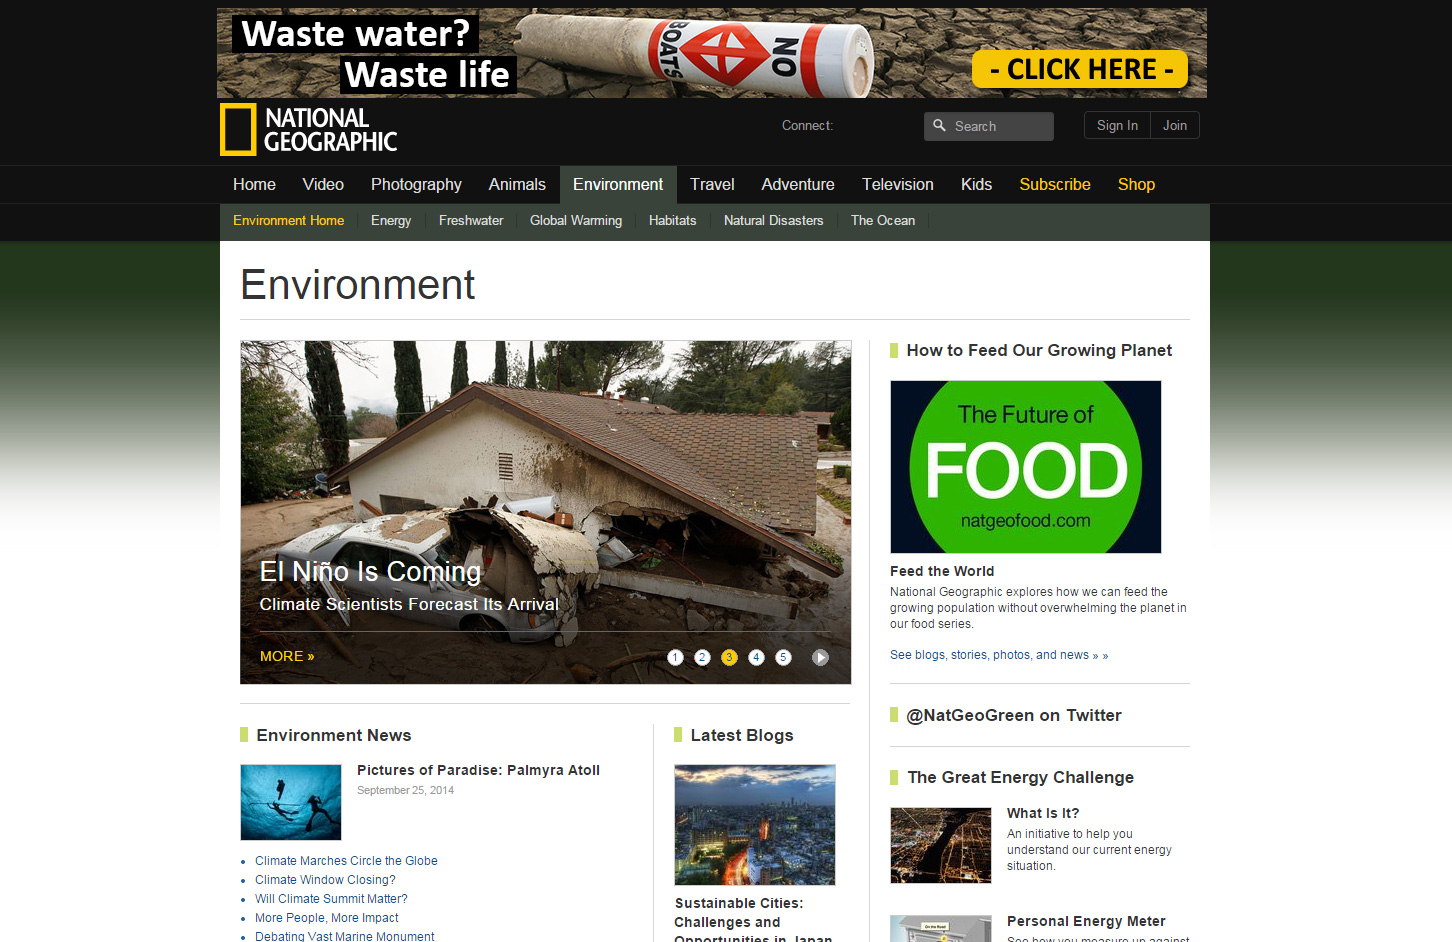This screenshot has width=1452, height=942.
Task: Open the Home menu item
Action: 254,184
